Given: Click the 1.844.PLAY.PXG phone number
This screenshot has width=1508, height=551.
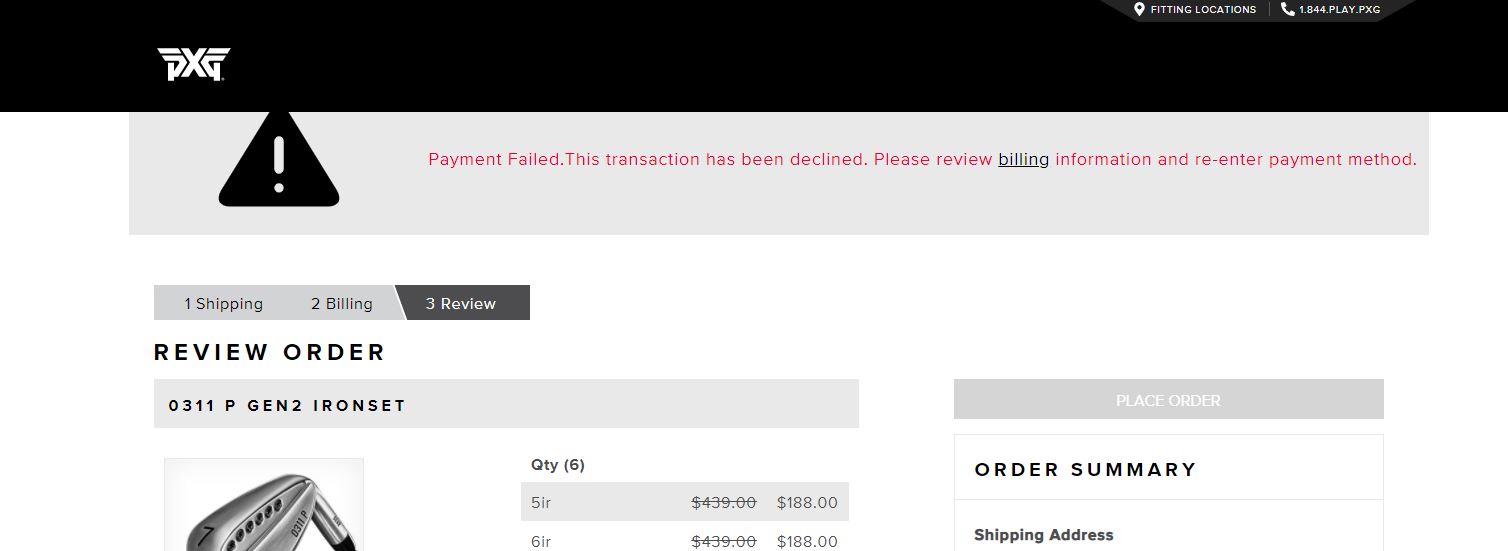Looking at the screenshot, I should (x=1339, y=10).
